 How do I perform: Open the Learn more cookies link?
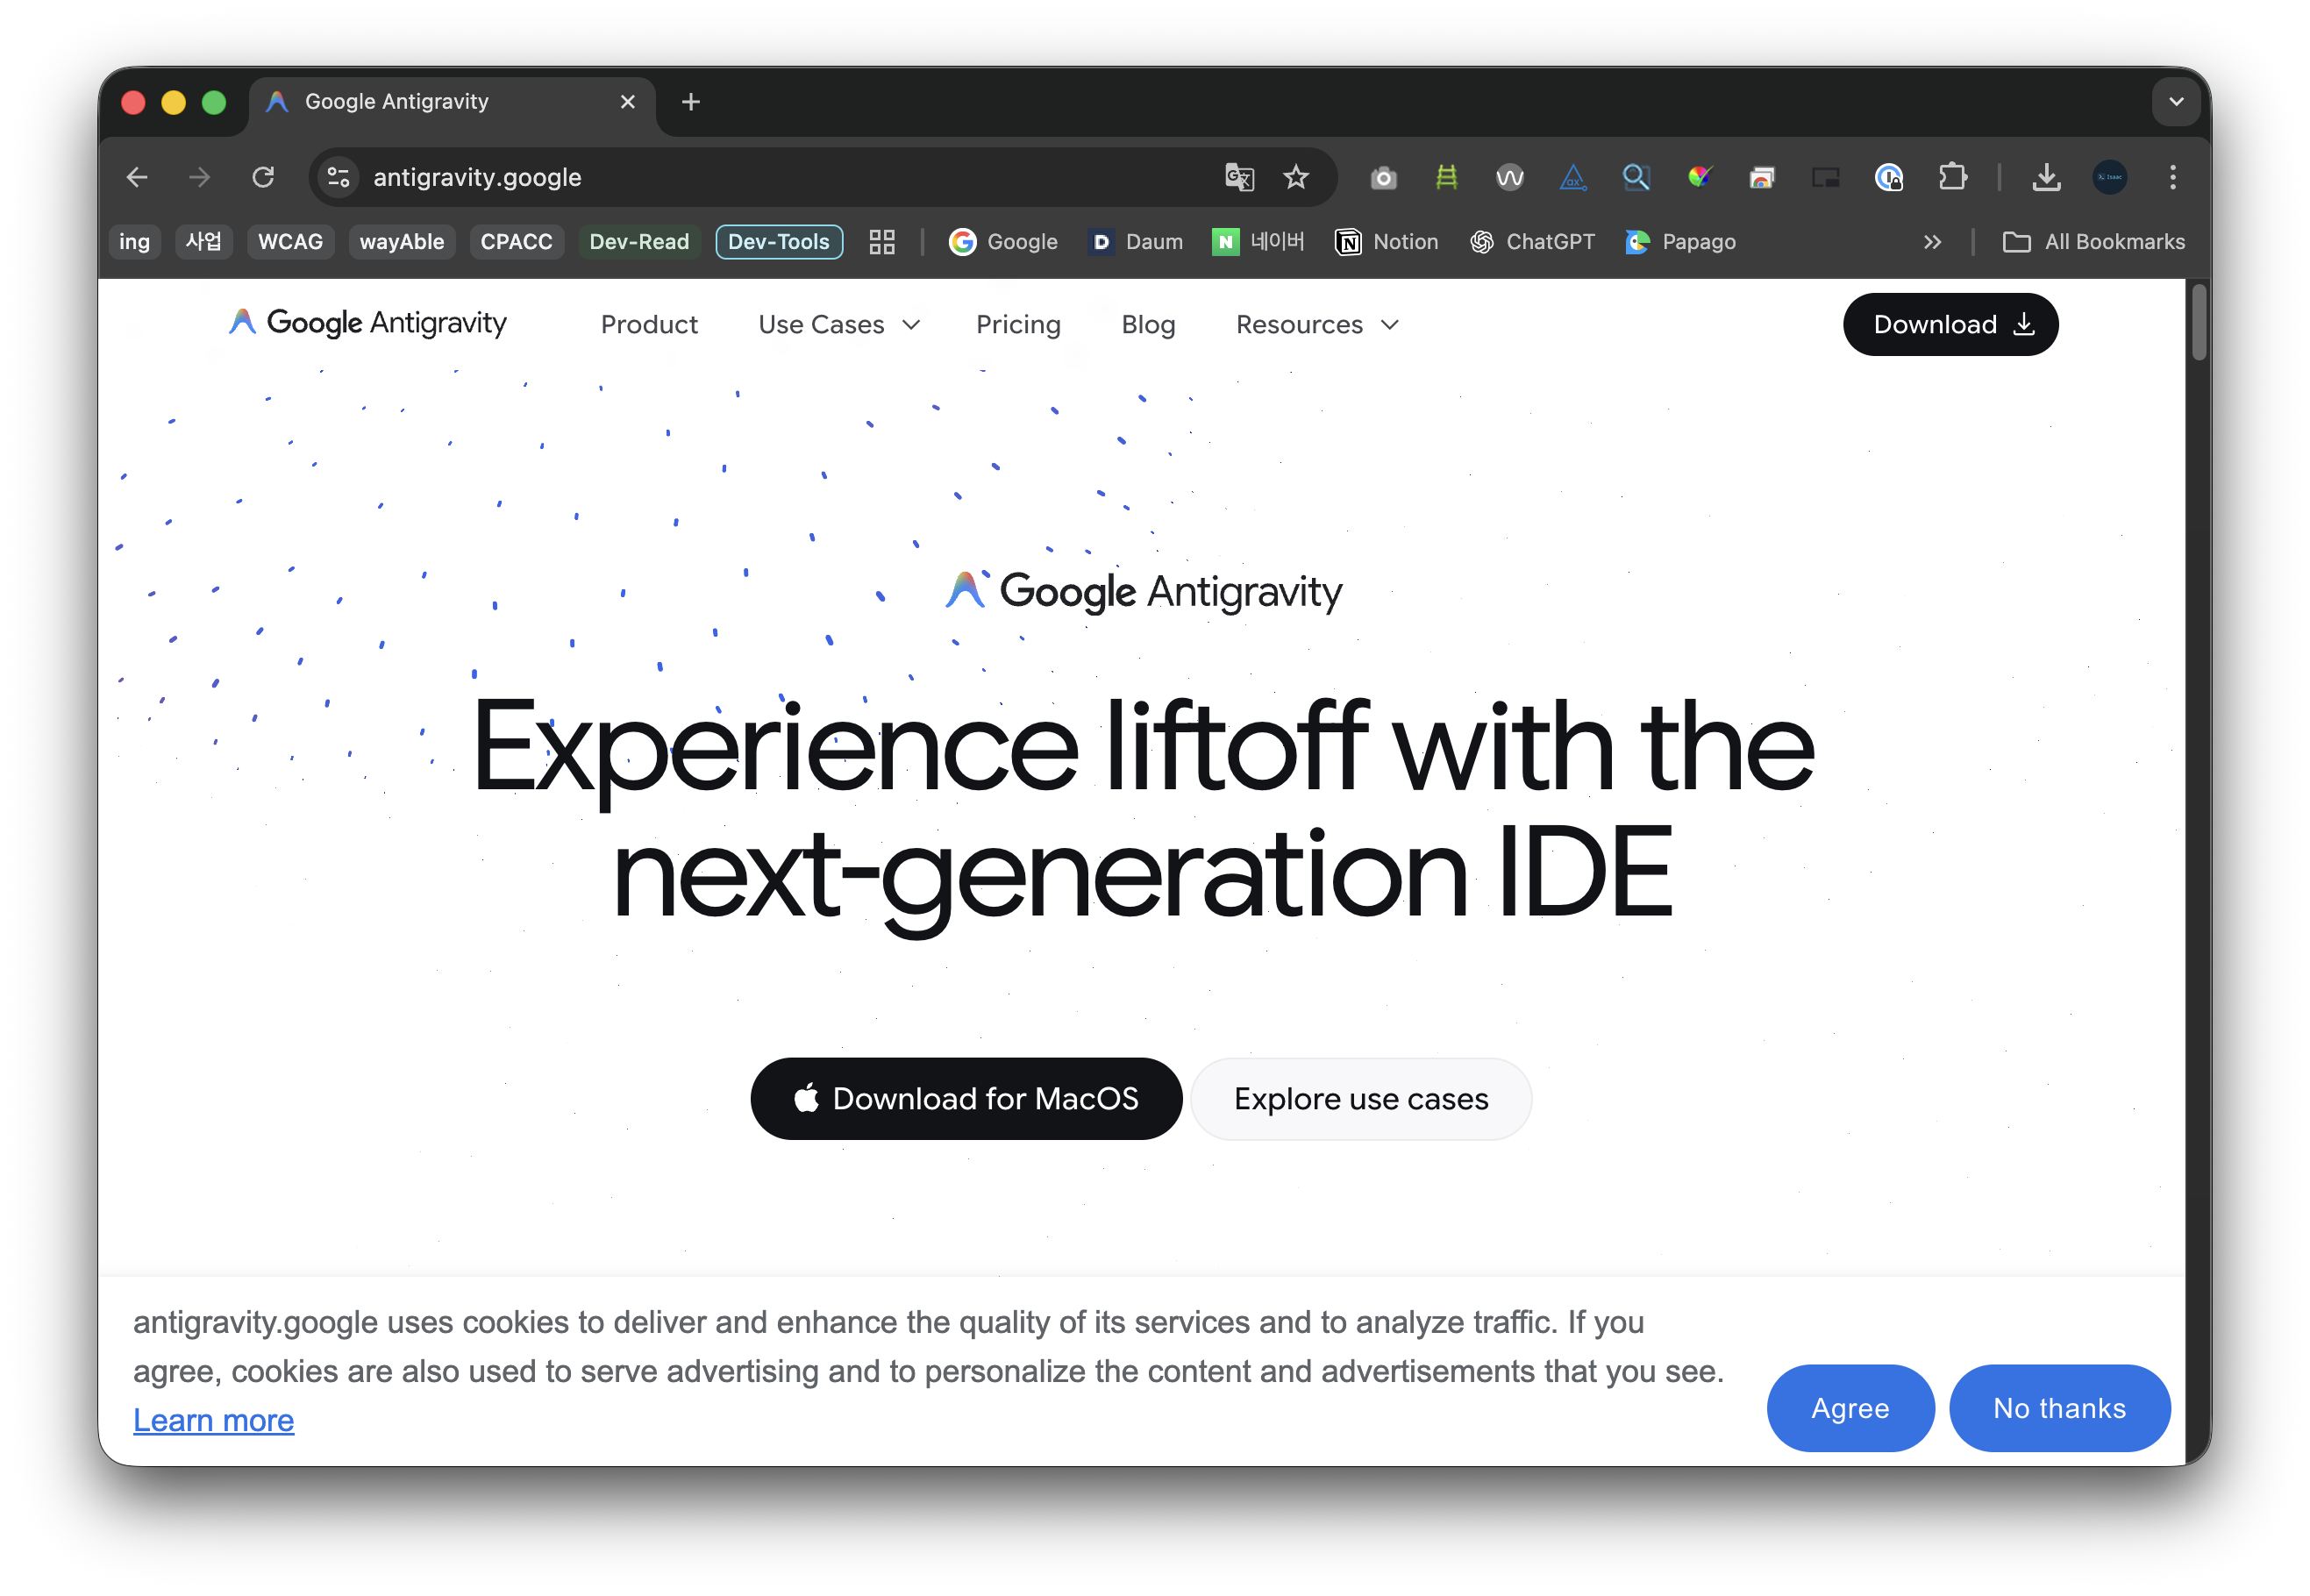213,1420
